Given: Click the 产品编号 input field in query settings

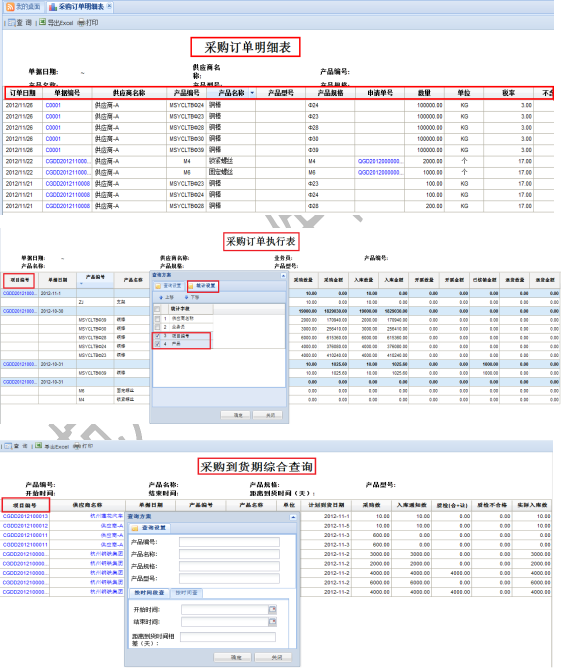Looking at the screenshot, I should (x=230, y=542).
